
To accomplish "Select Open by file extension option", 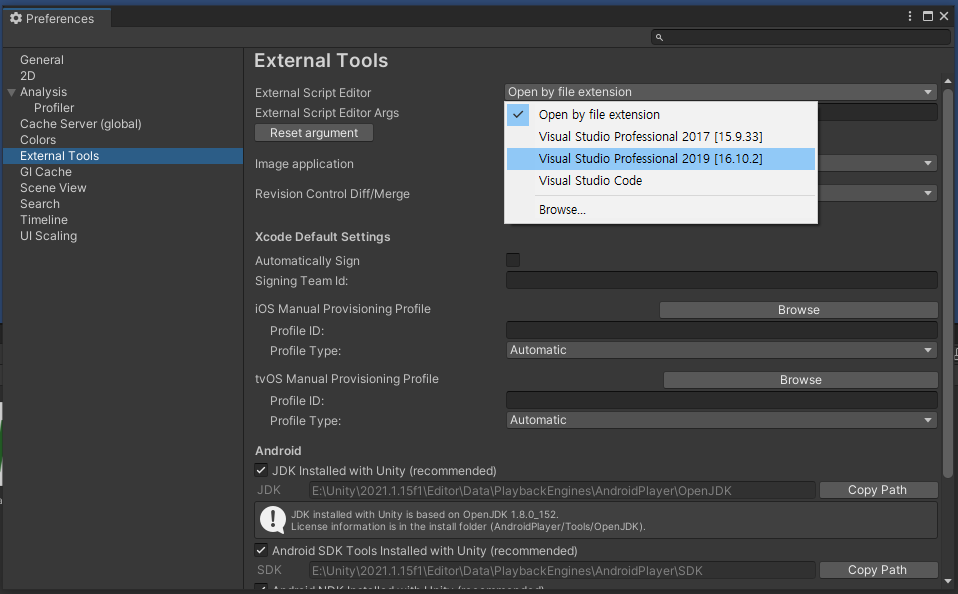I will (x=661, y=114).
